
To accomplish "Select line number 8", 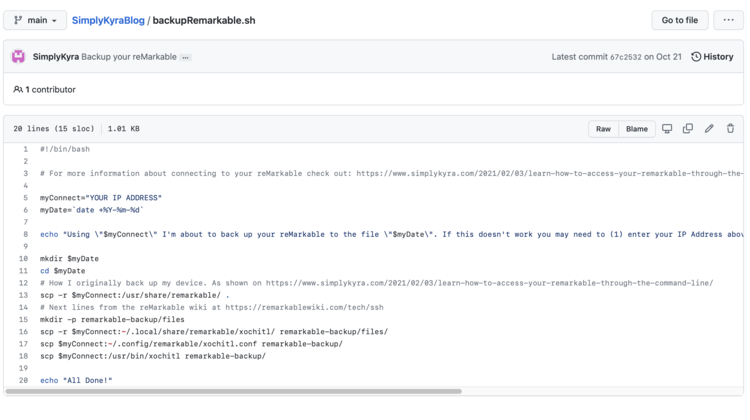I will pos(25,234).
